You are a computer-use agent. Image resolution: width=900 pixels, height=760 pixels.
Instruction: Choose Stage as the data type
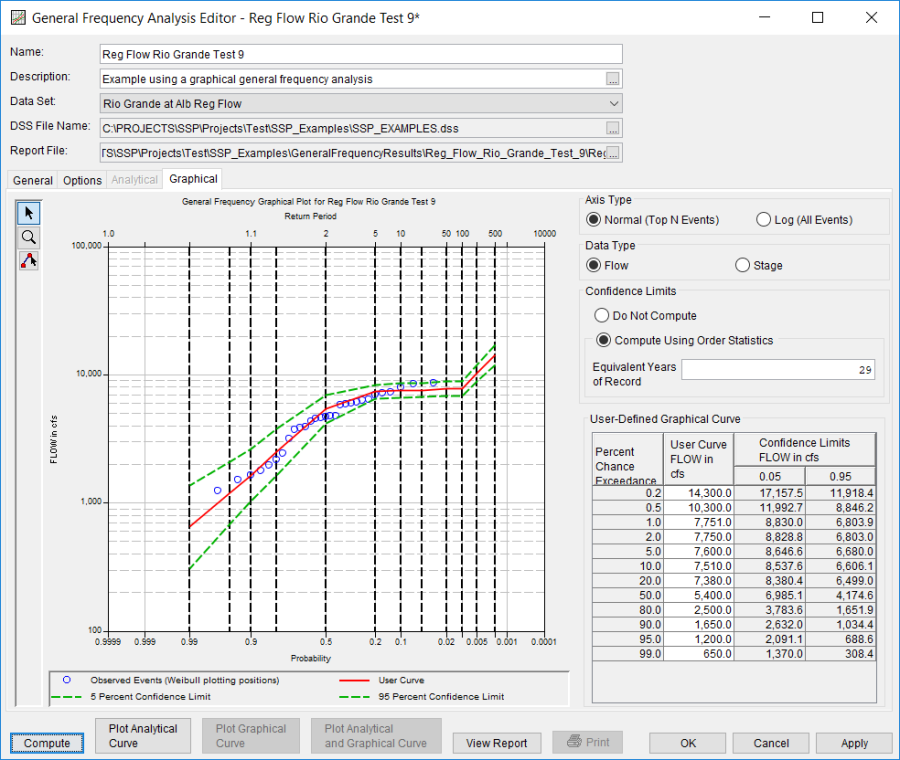pos(742,265)
